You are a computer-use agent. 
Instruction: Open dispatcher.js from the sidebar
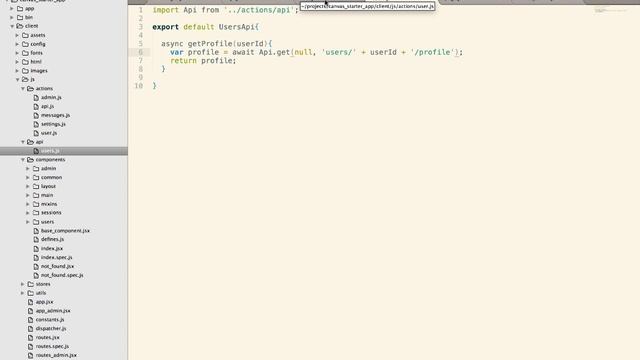click(51, 328)
